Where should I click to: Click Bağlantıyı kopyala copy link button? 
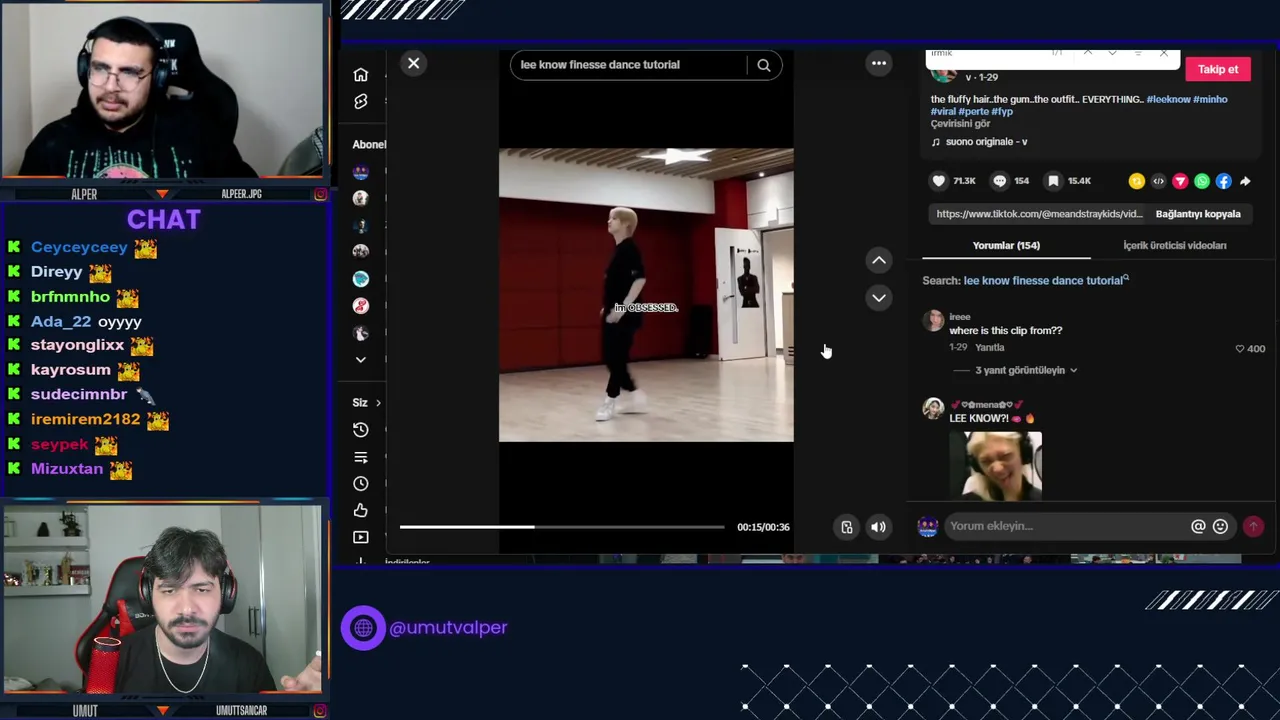[1198, 214]
